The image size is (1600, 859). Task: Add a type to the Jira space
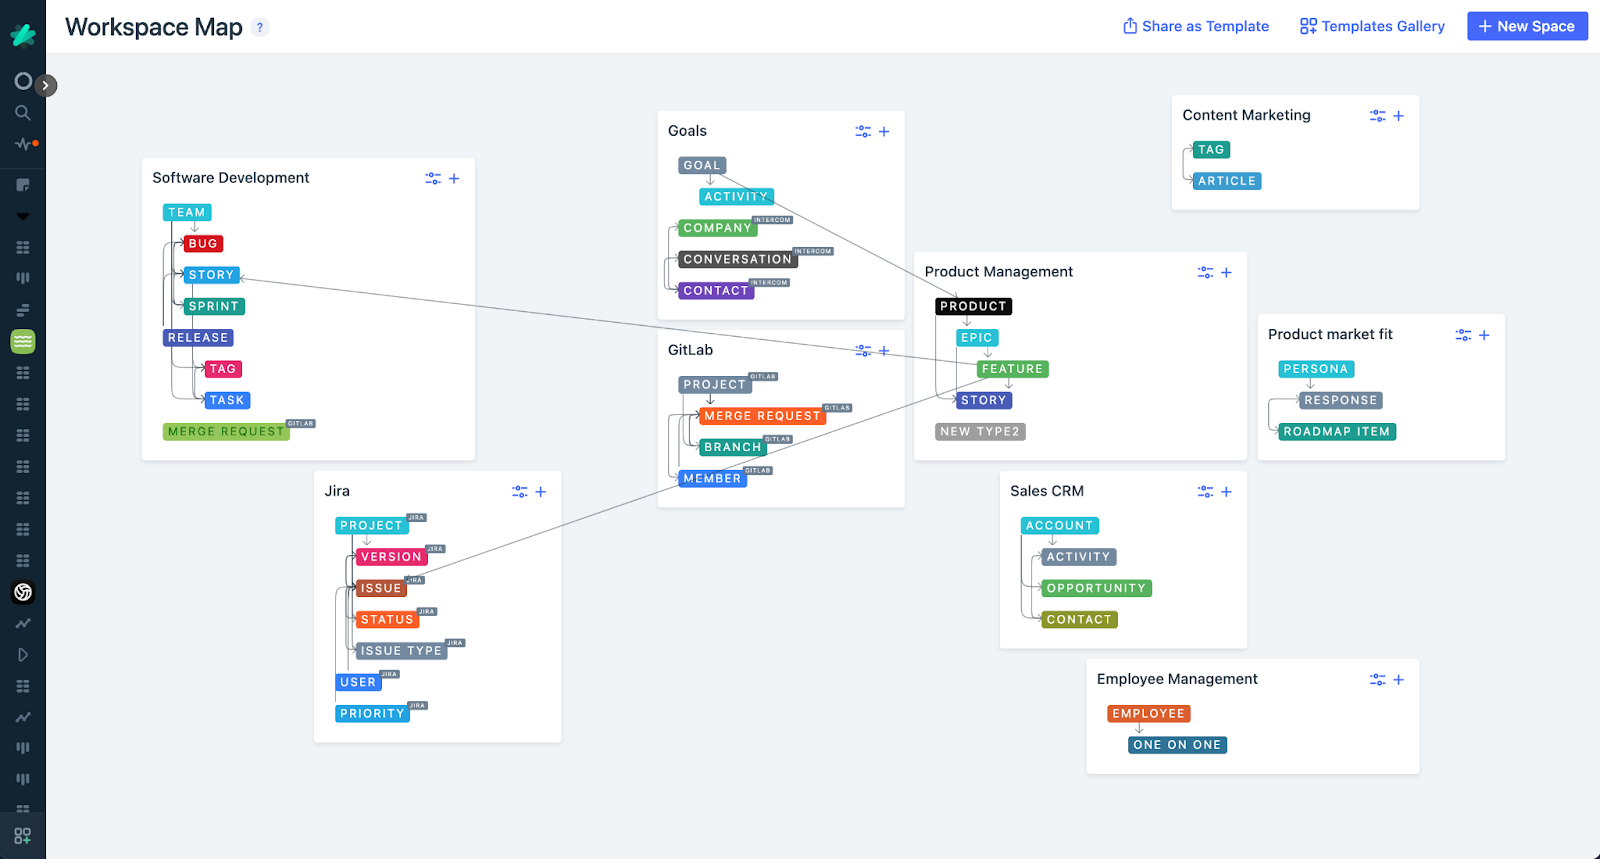(x=541, y=492)
